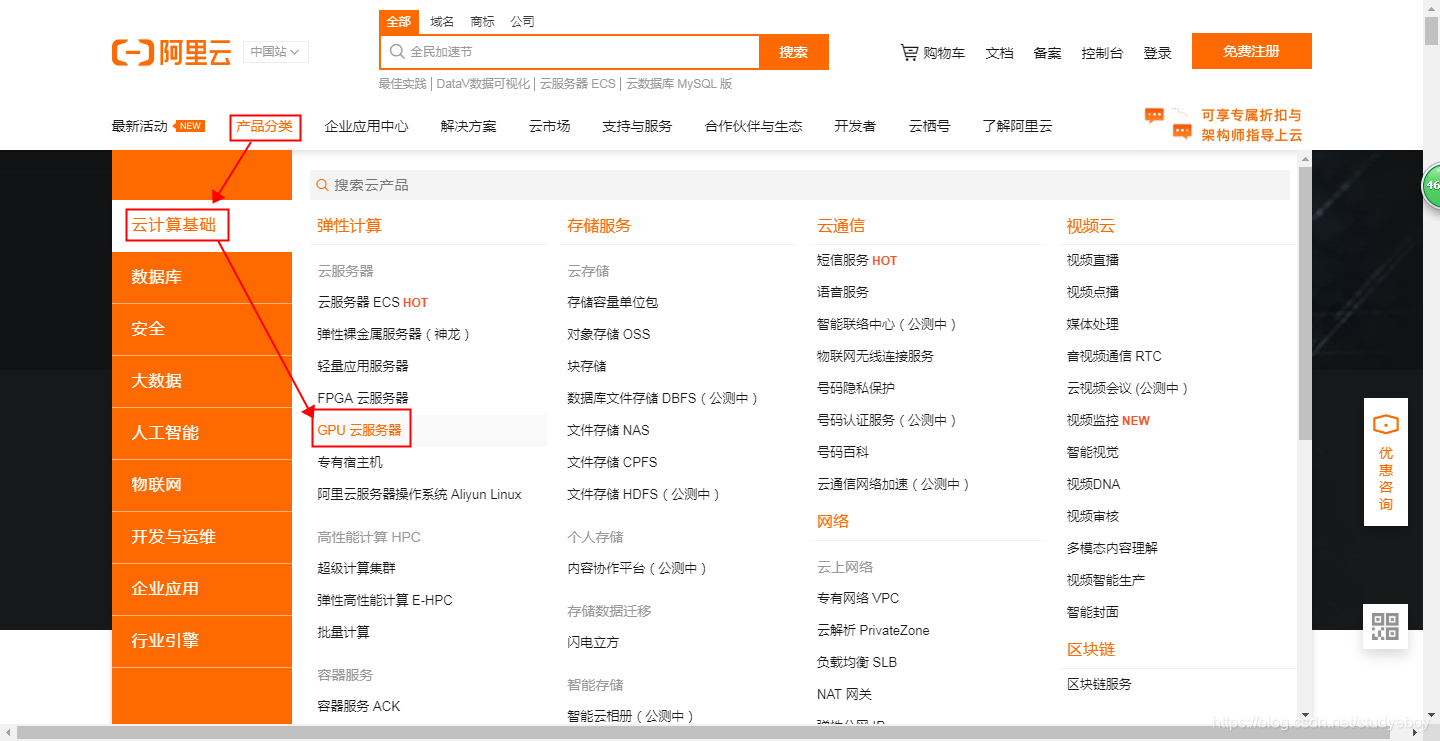Open the 合作伙伴与生态 menu item
Viewport: 1440px width, 741px height.
[753, 126]
